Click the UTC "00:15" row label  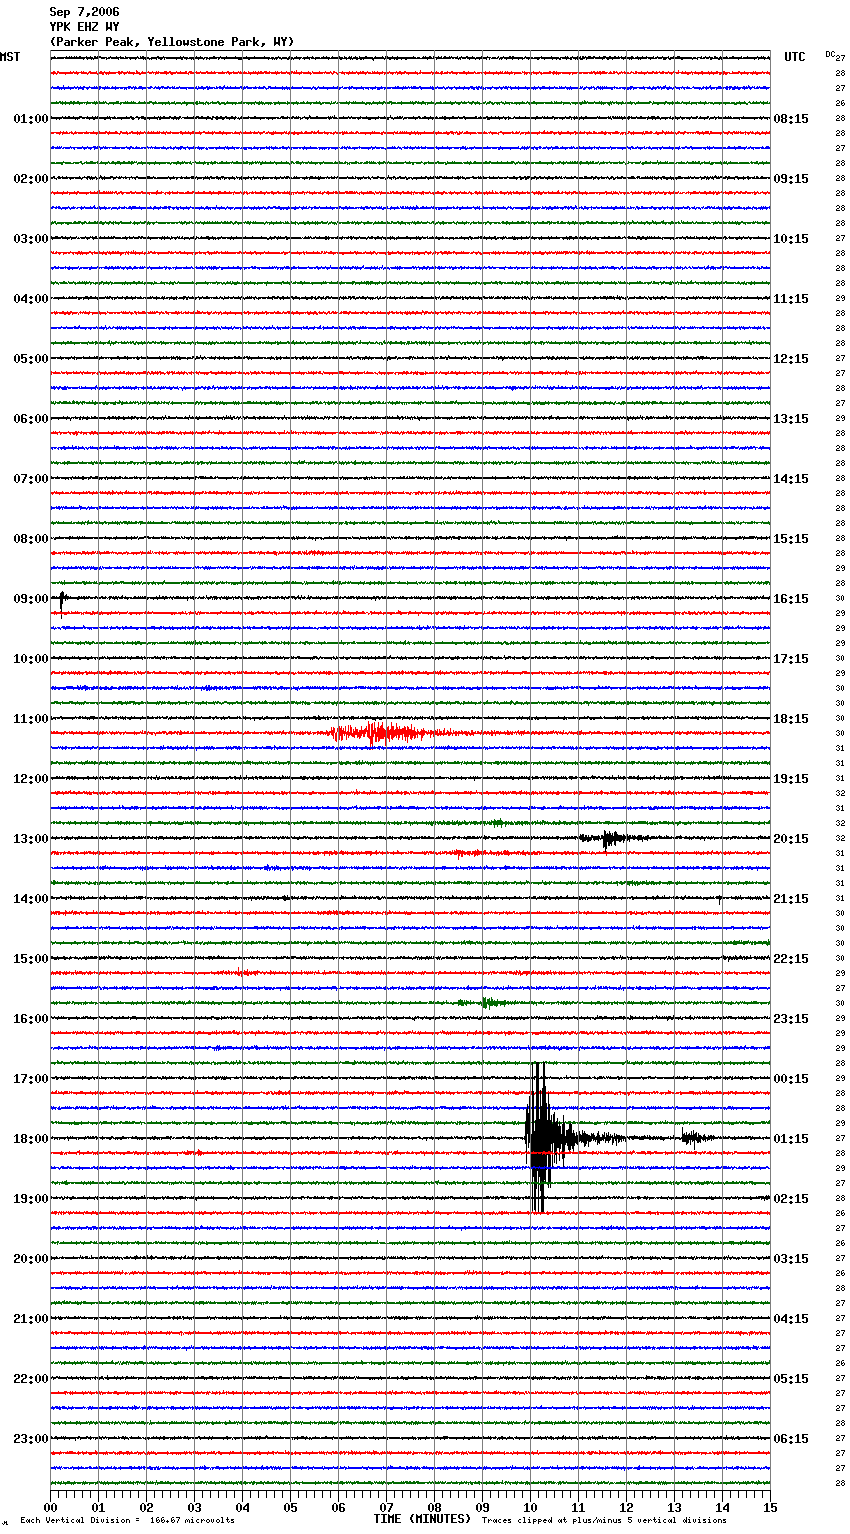click(791, 1079)
